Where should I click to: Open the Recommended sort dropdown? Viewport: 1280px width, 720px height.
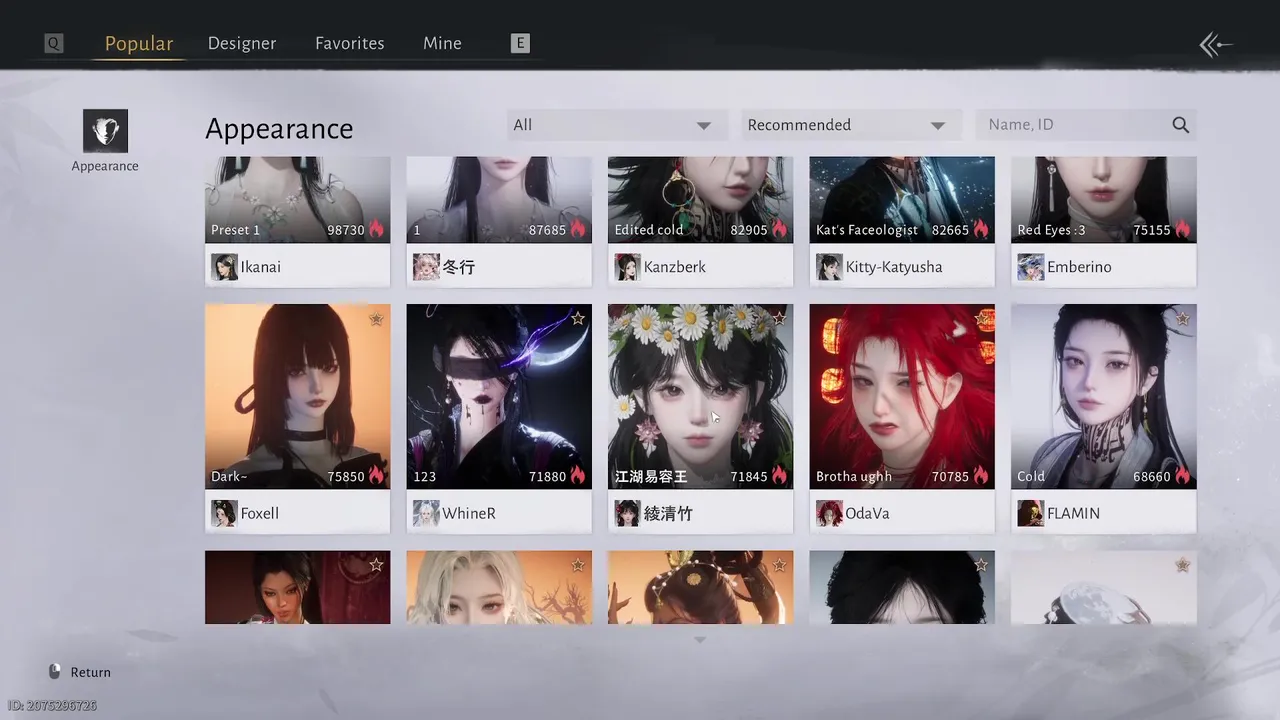(851, 125)
